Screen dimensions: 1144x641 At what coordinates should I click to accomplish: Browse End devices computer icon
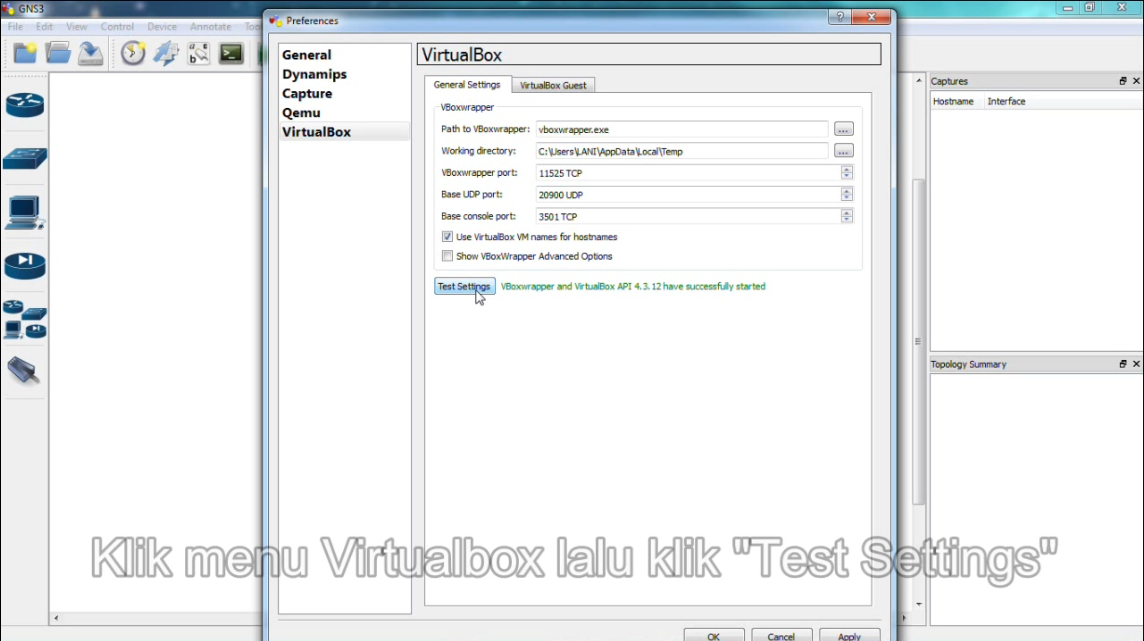tap(25, 212)
